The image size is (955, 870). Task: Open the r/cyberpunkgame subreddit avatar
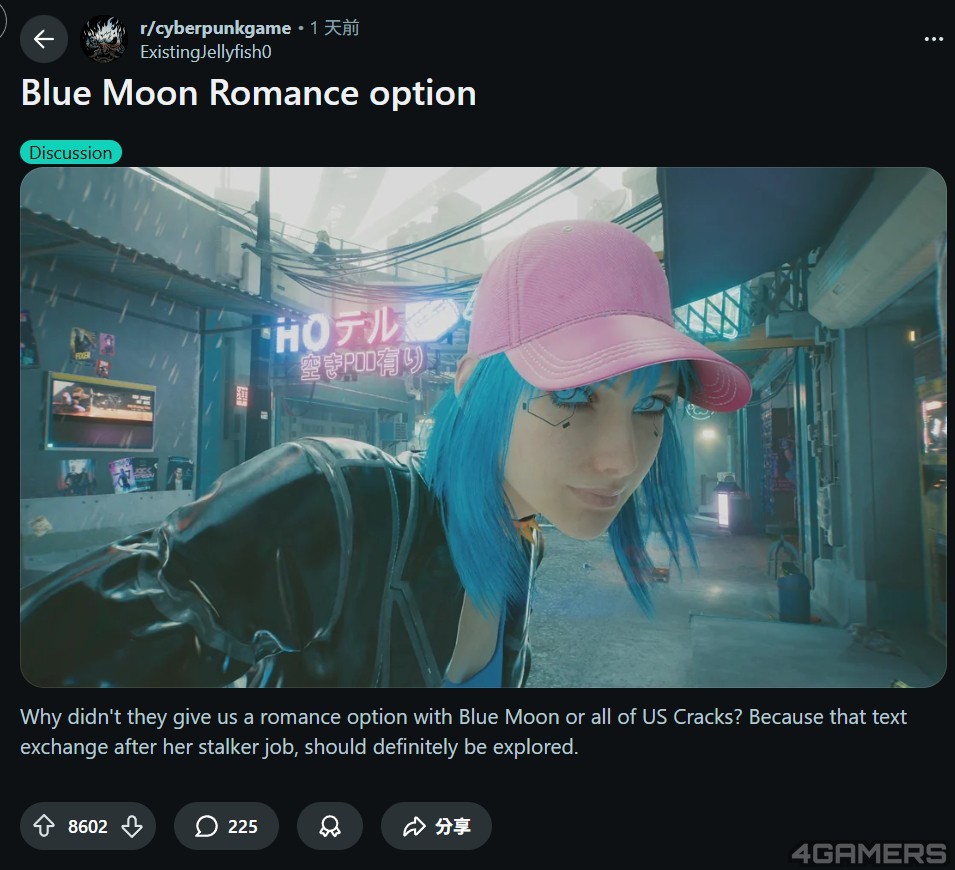[104, 40]
